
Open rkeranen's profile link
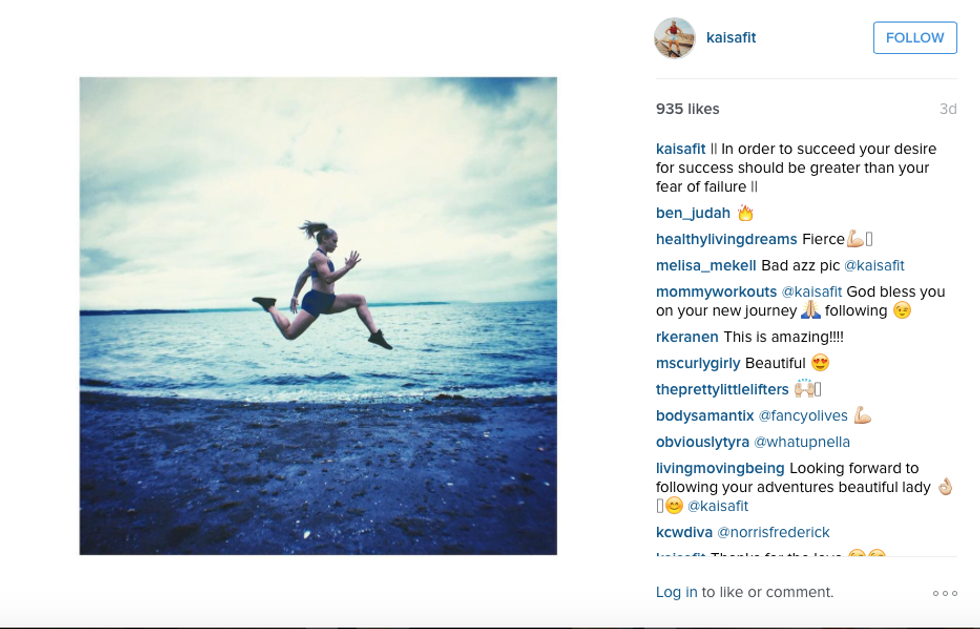point(687,337)
